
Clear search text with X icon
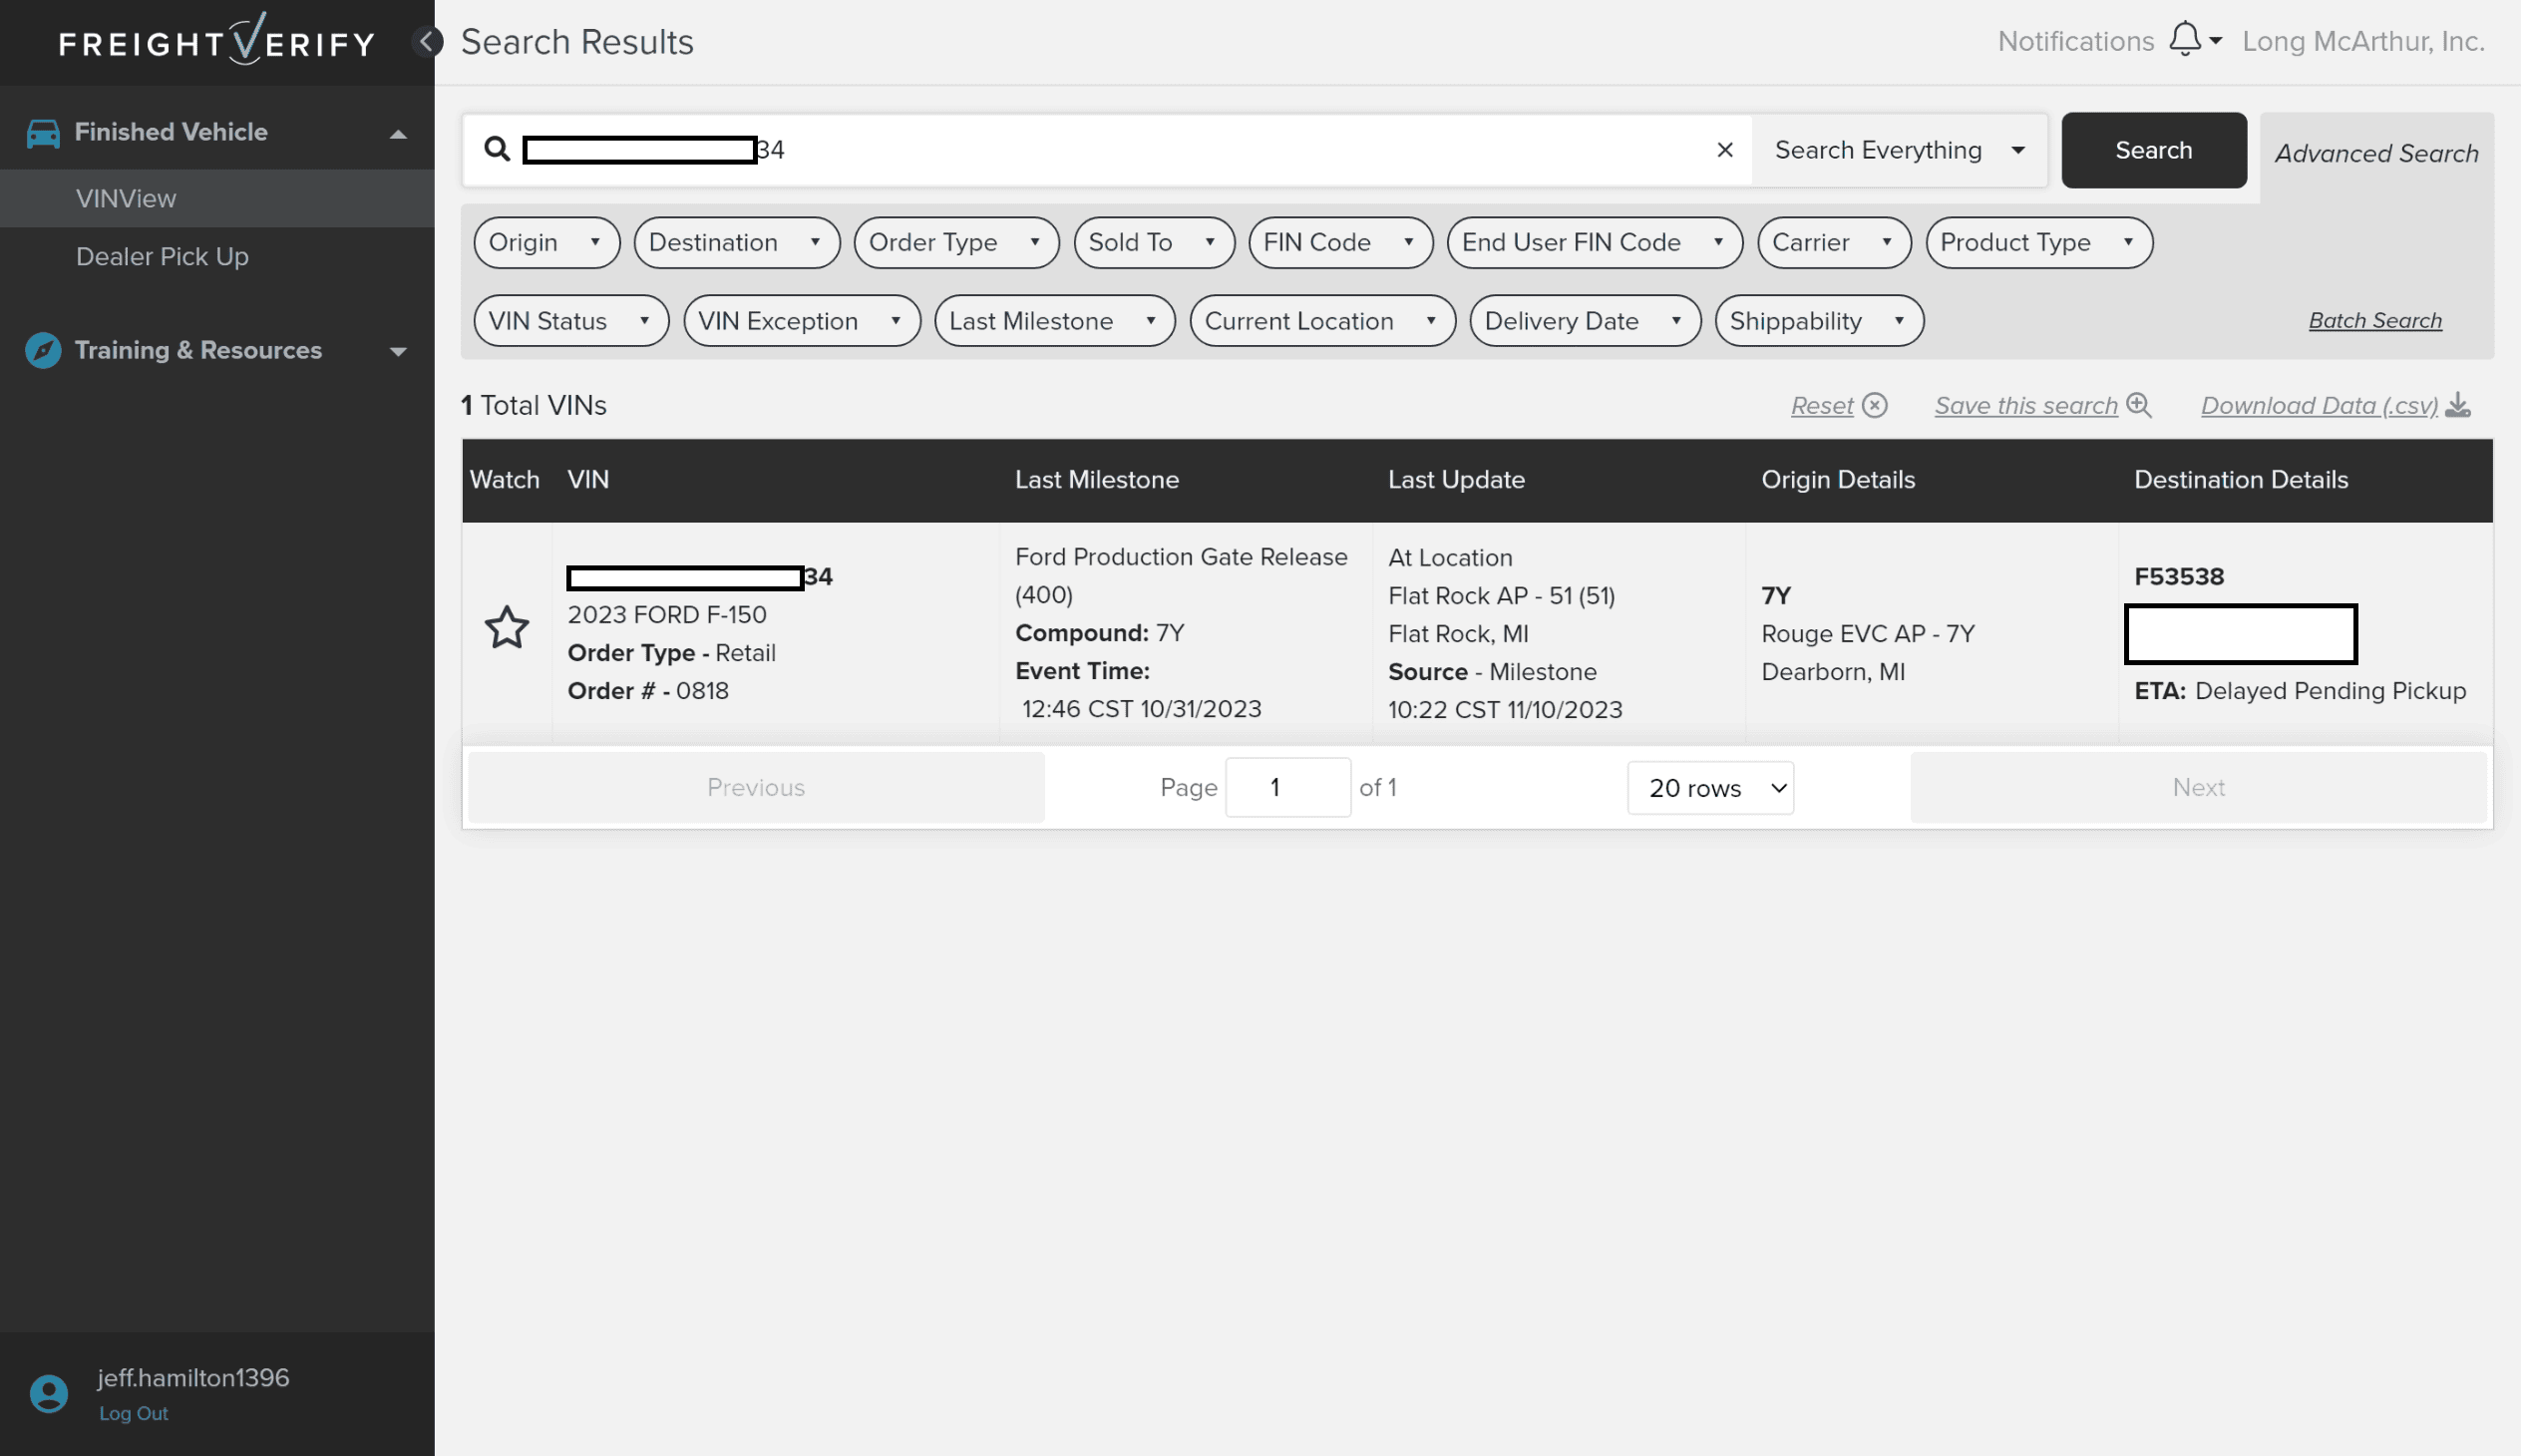point(1724,150)
